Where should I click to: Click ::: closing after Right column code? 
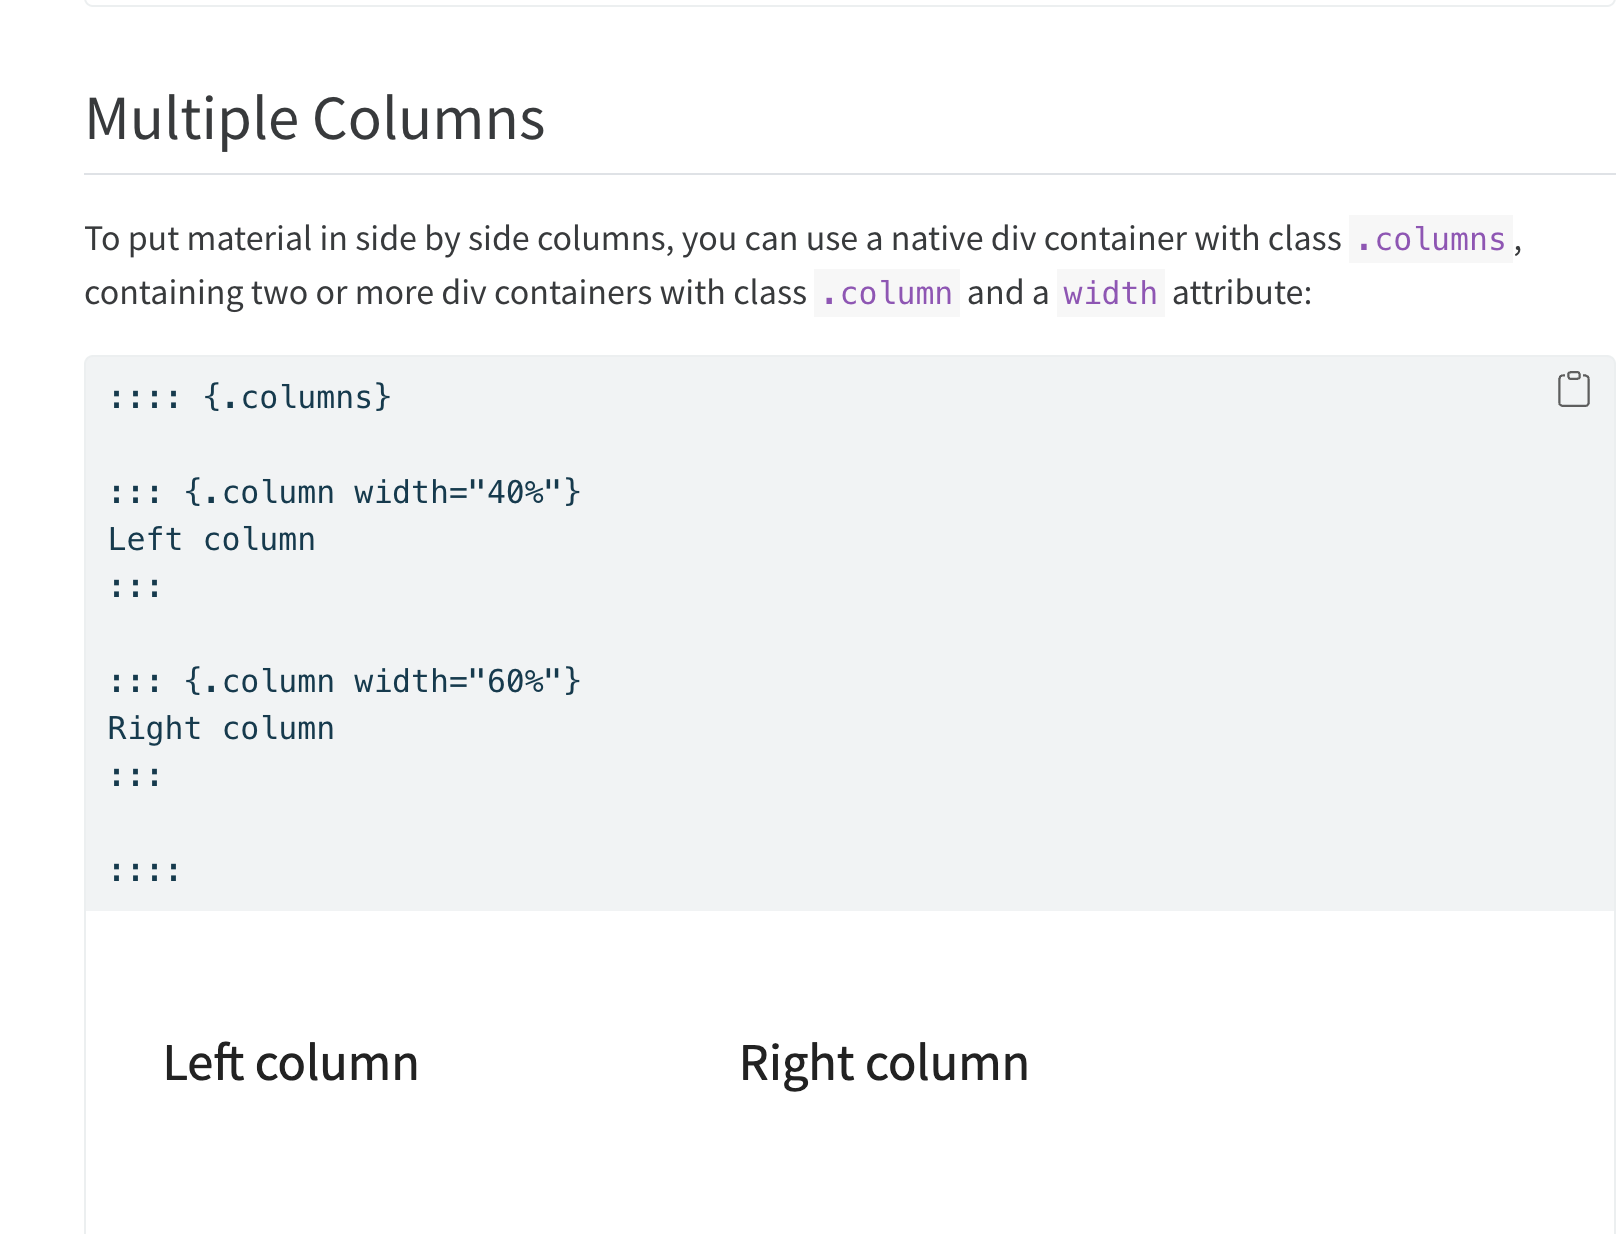point(135,777)
